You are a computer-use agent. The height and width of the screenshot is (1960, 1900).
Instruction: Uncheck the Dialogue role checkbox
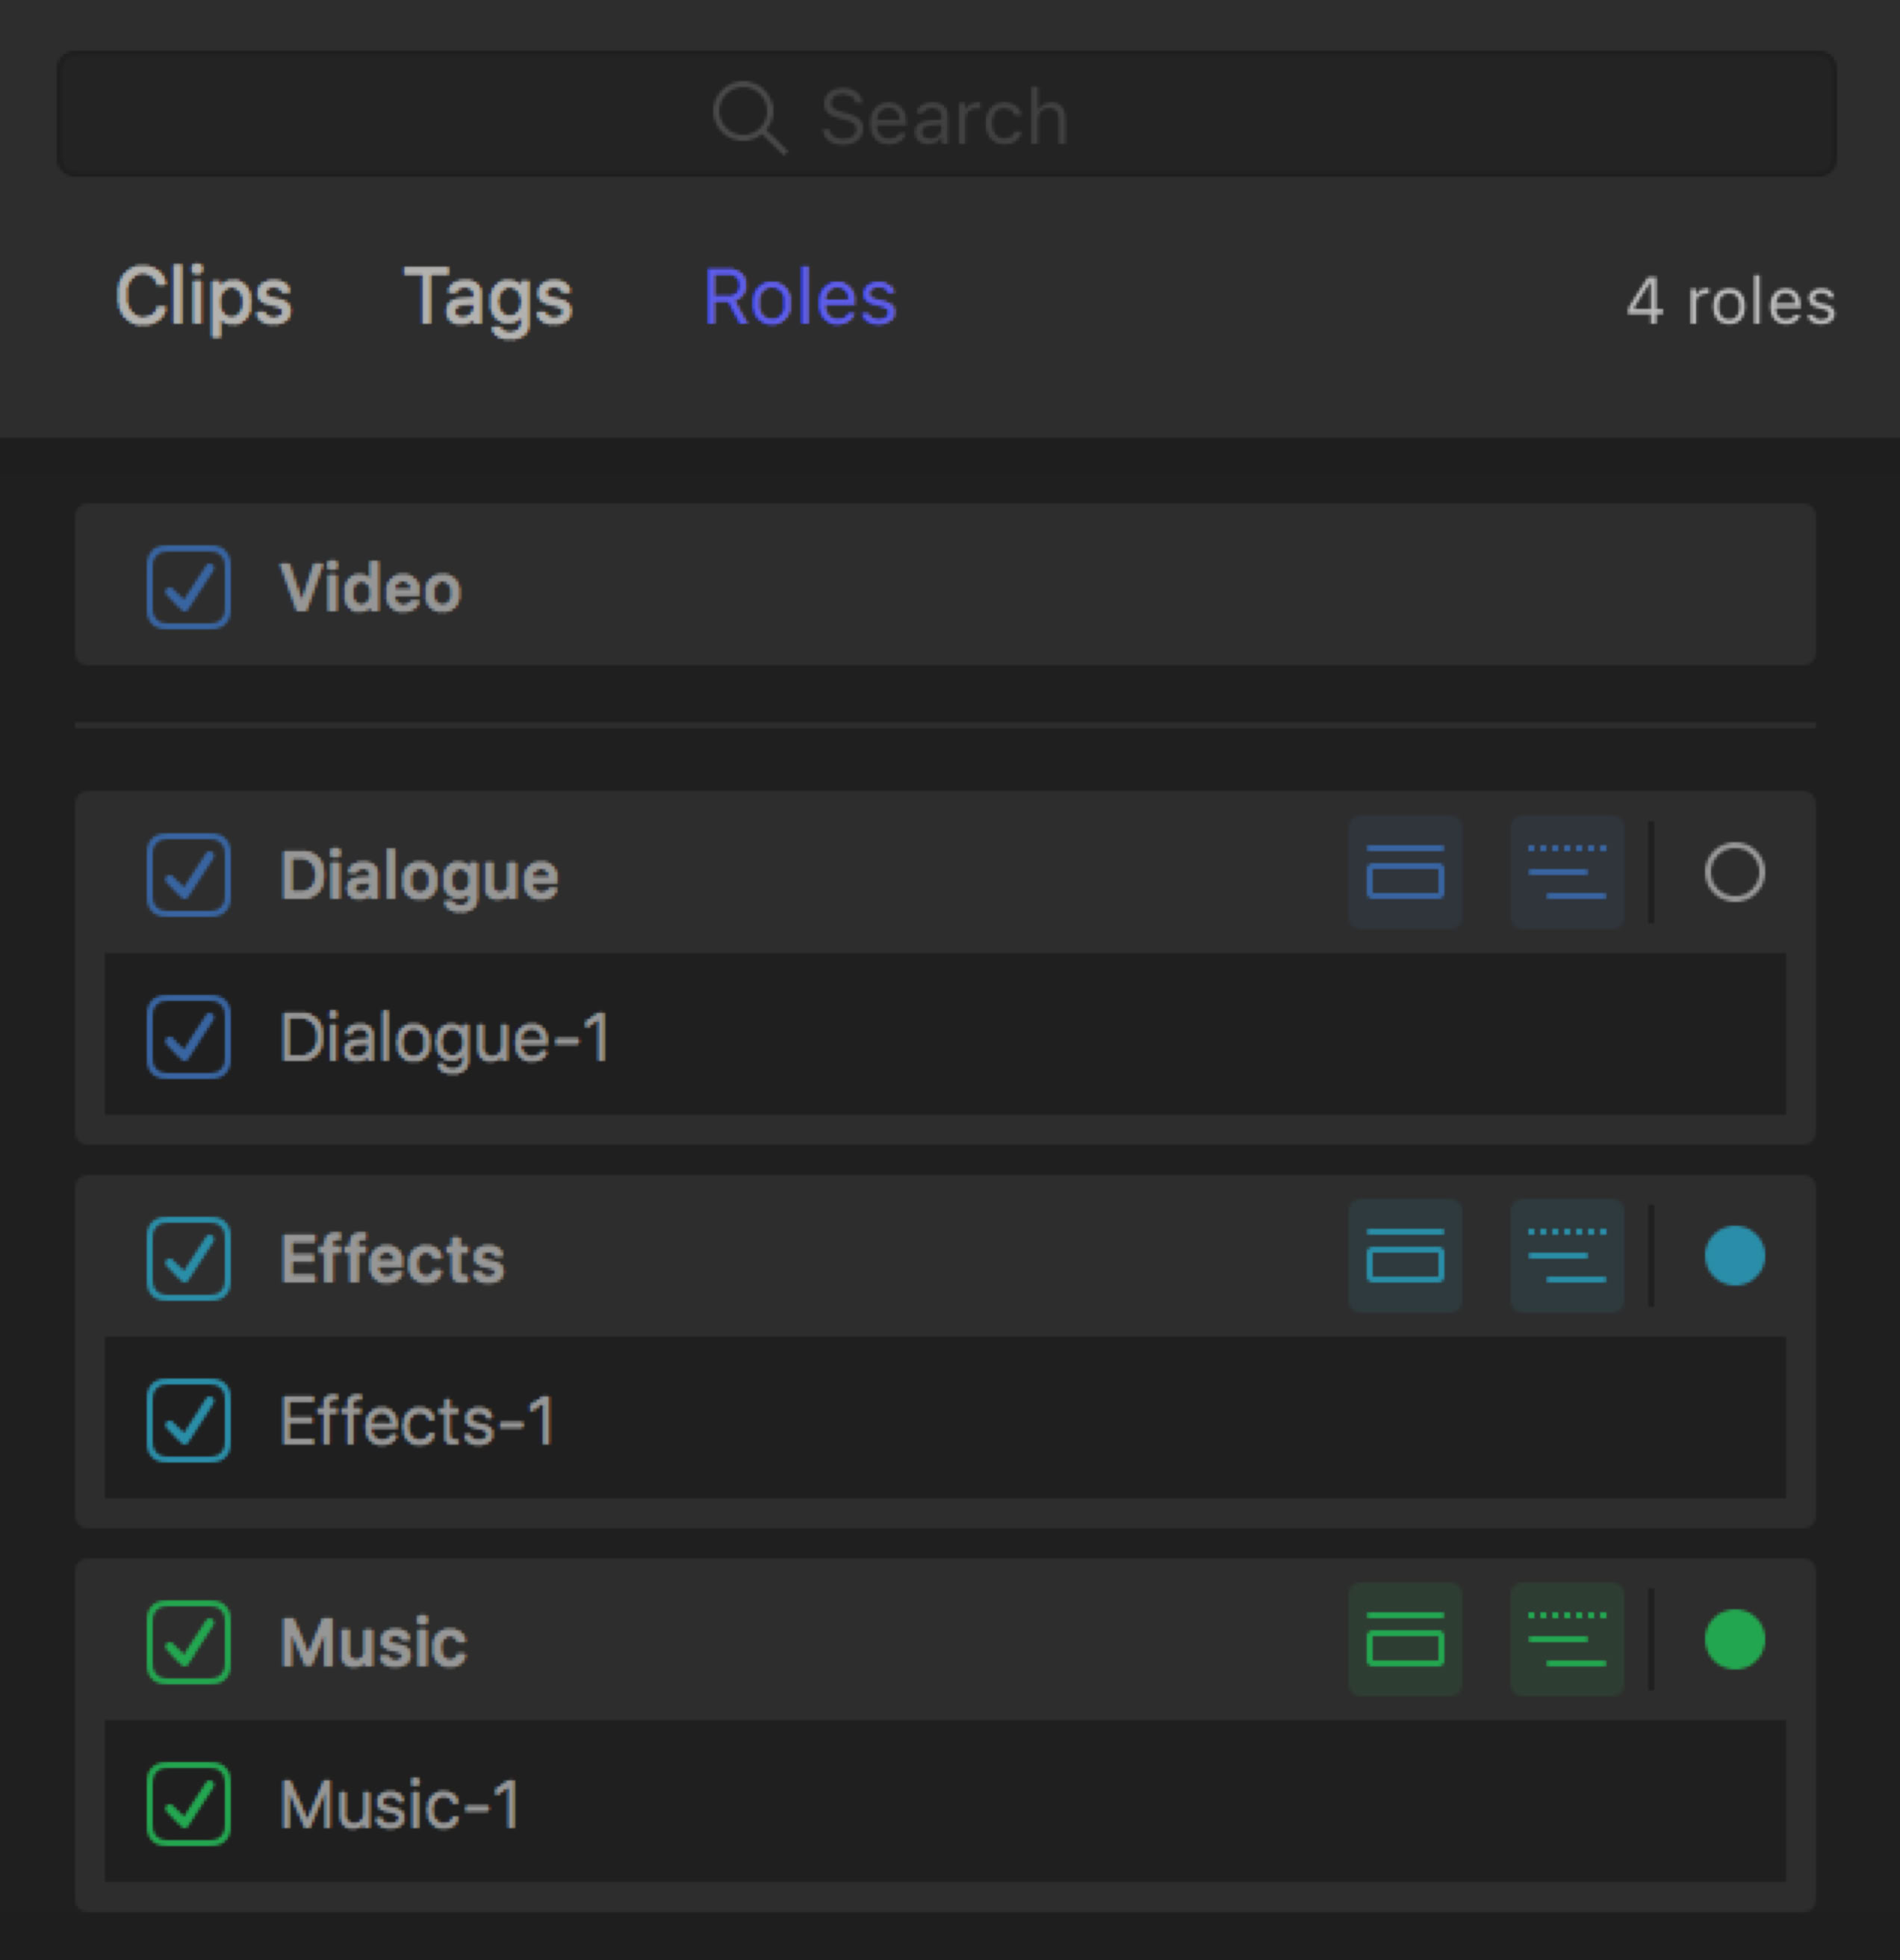[188, 875]
